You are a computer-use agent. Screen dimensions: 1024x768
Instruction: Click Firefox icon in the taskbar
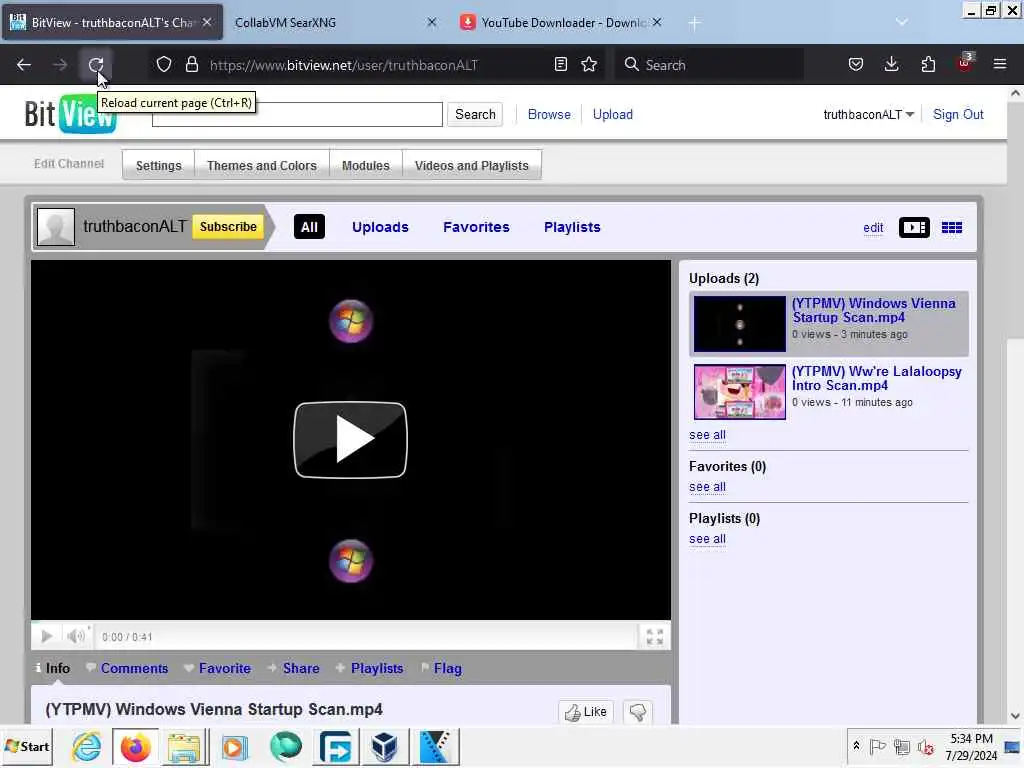coord(135,746)
